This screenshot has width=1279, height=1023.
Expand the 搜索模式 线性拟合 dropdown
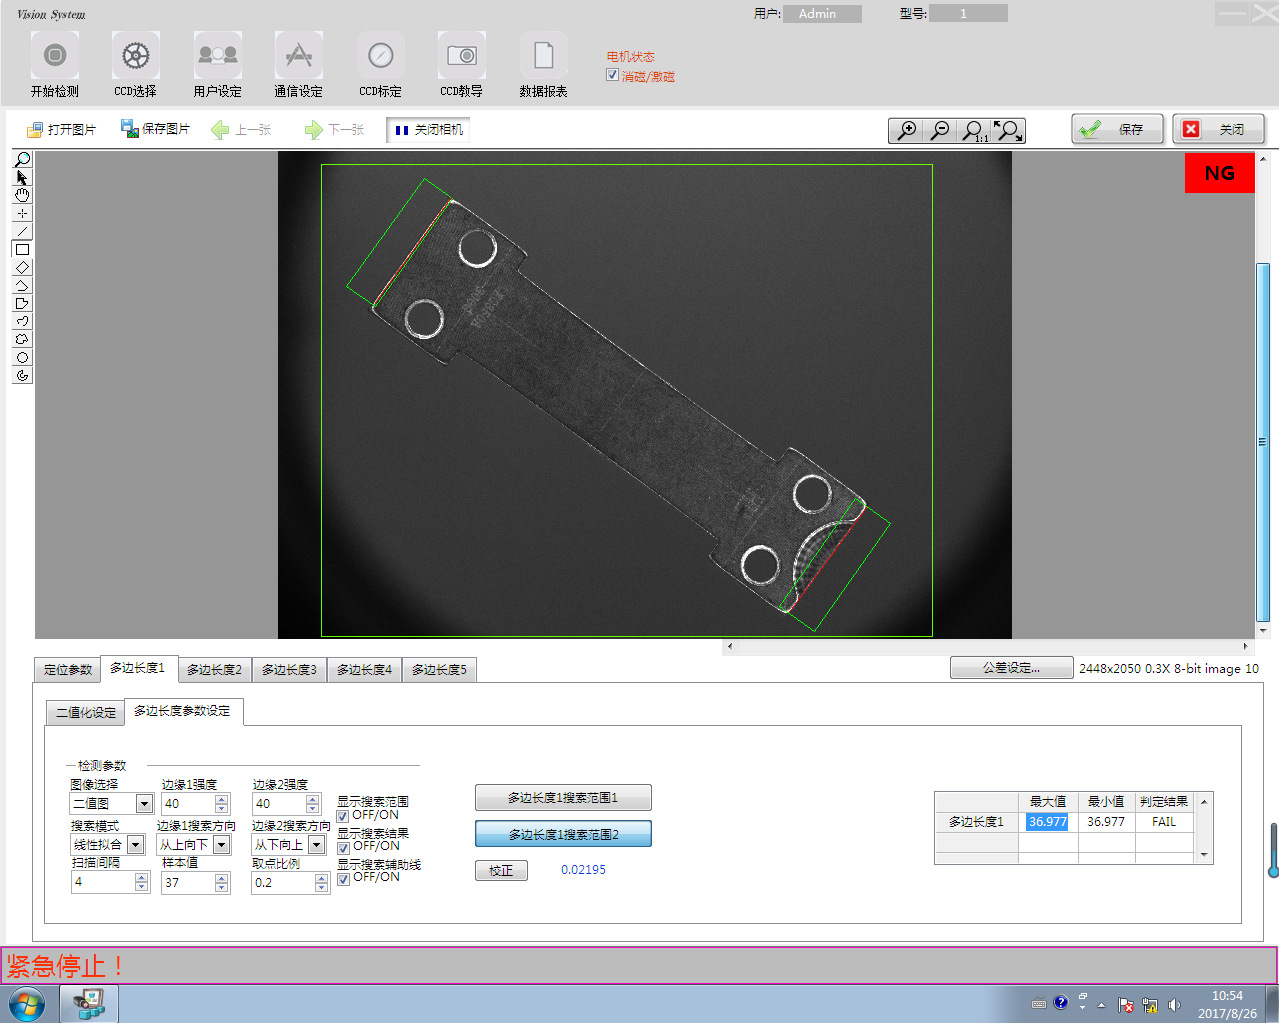click(135, 845)
